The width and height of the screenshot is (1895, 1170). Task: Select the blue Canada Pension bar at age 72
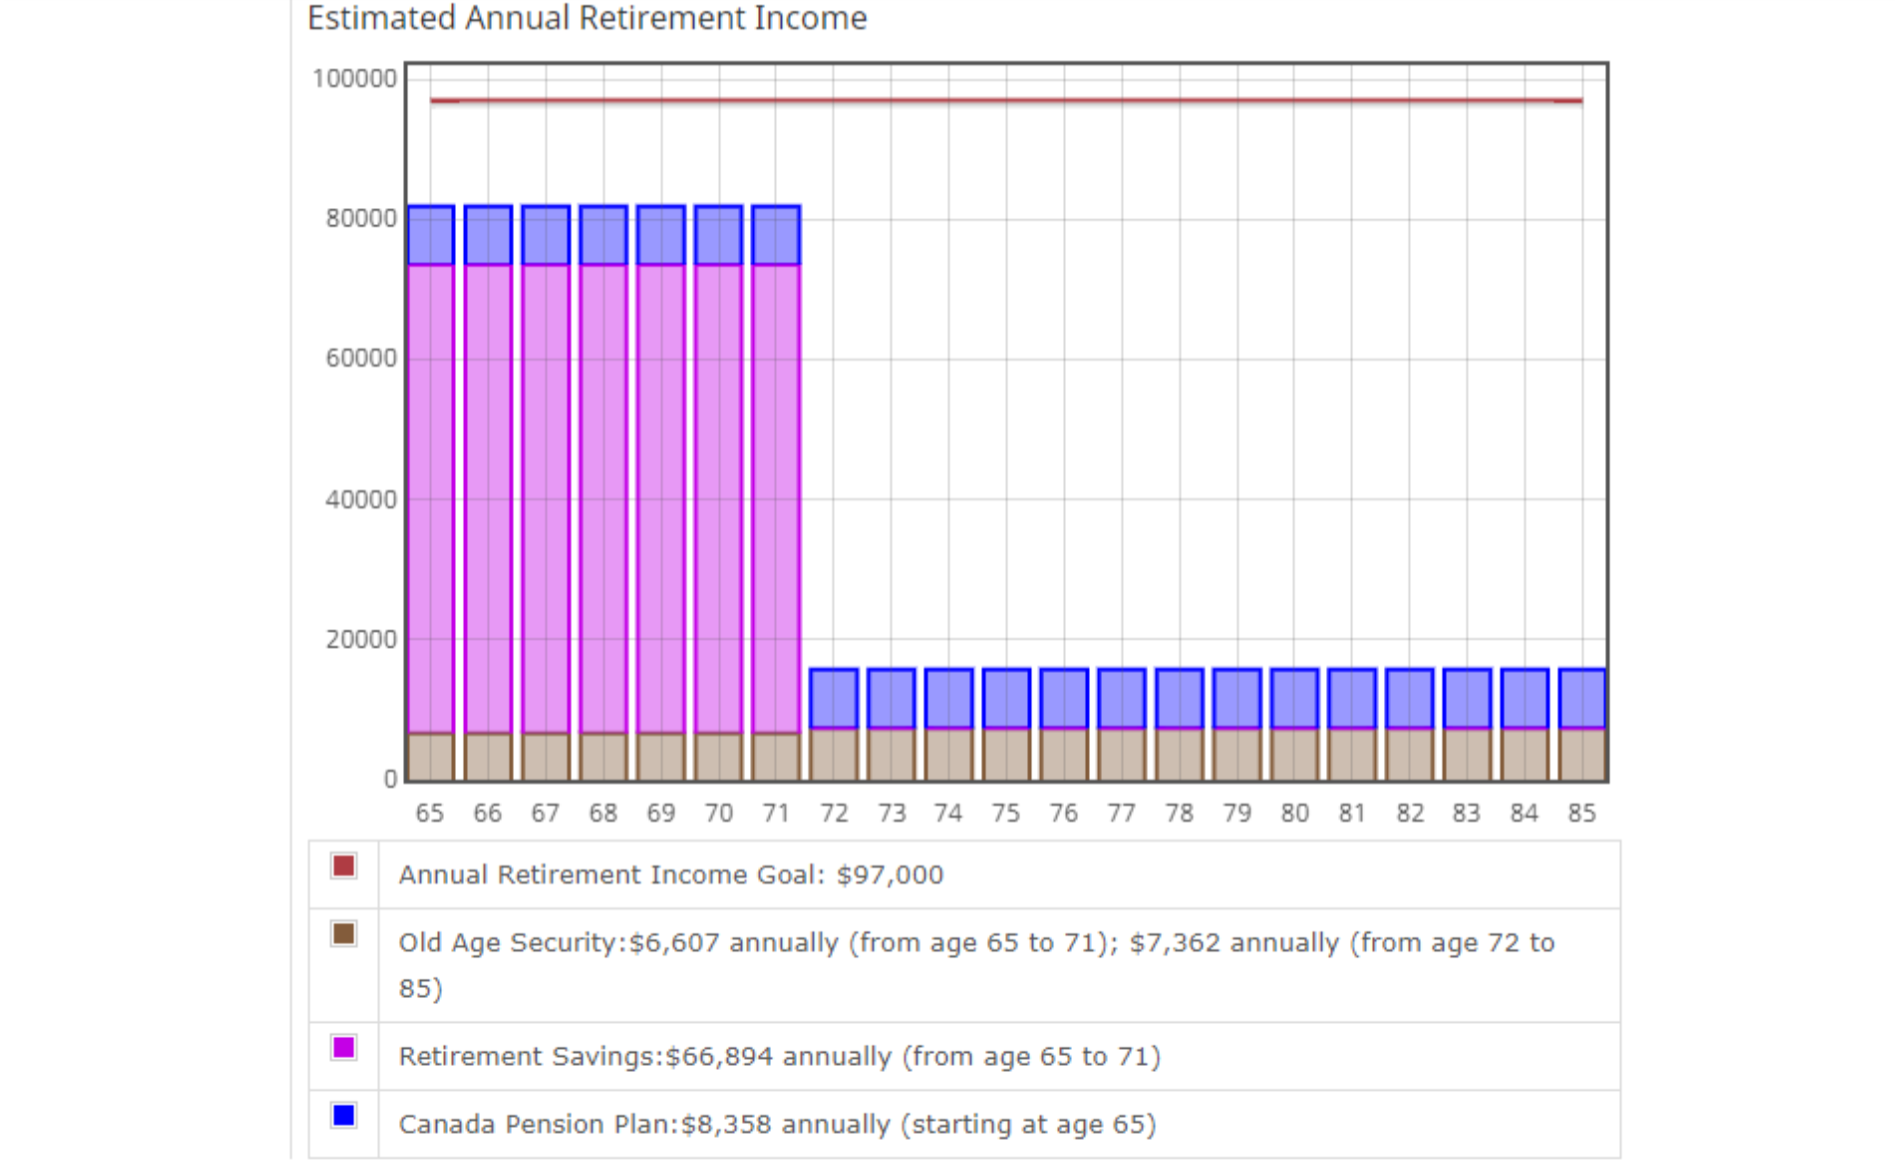click(834, 699)
